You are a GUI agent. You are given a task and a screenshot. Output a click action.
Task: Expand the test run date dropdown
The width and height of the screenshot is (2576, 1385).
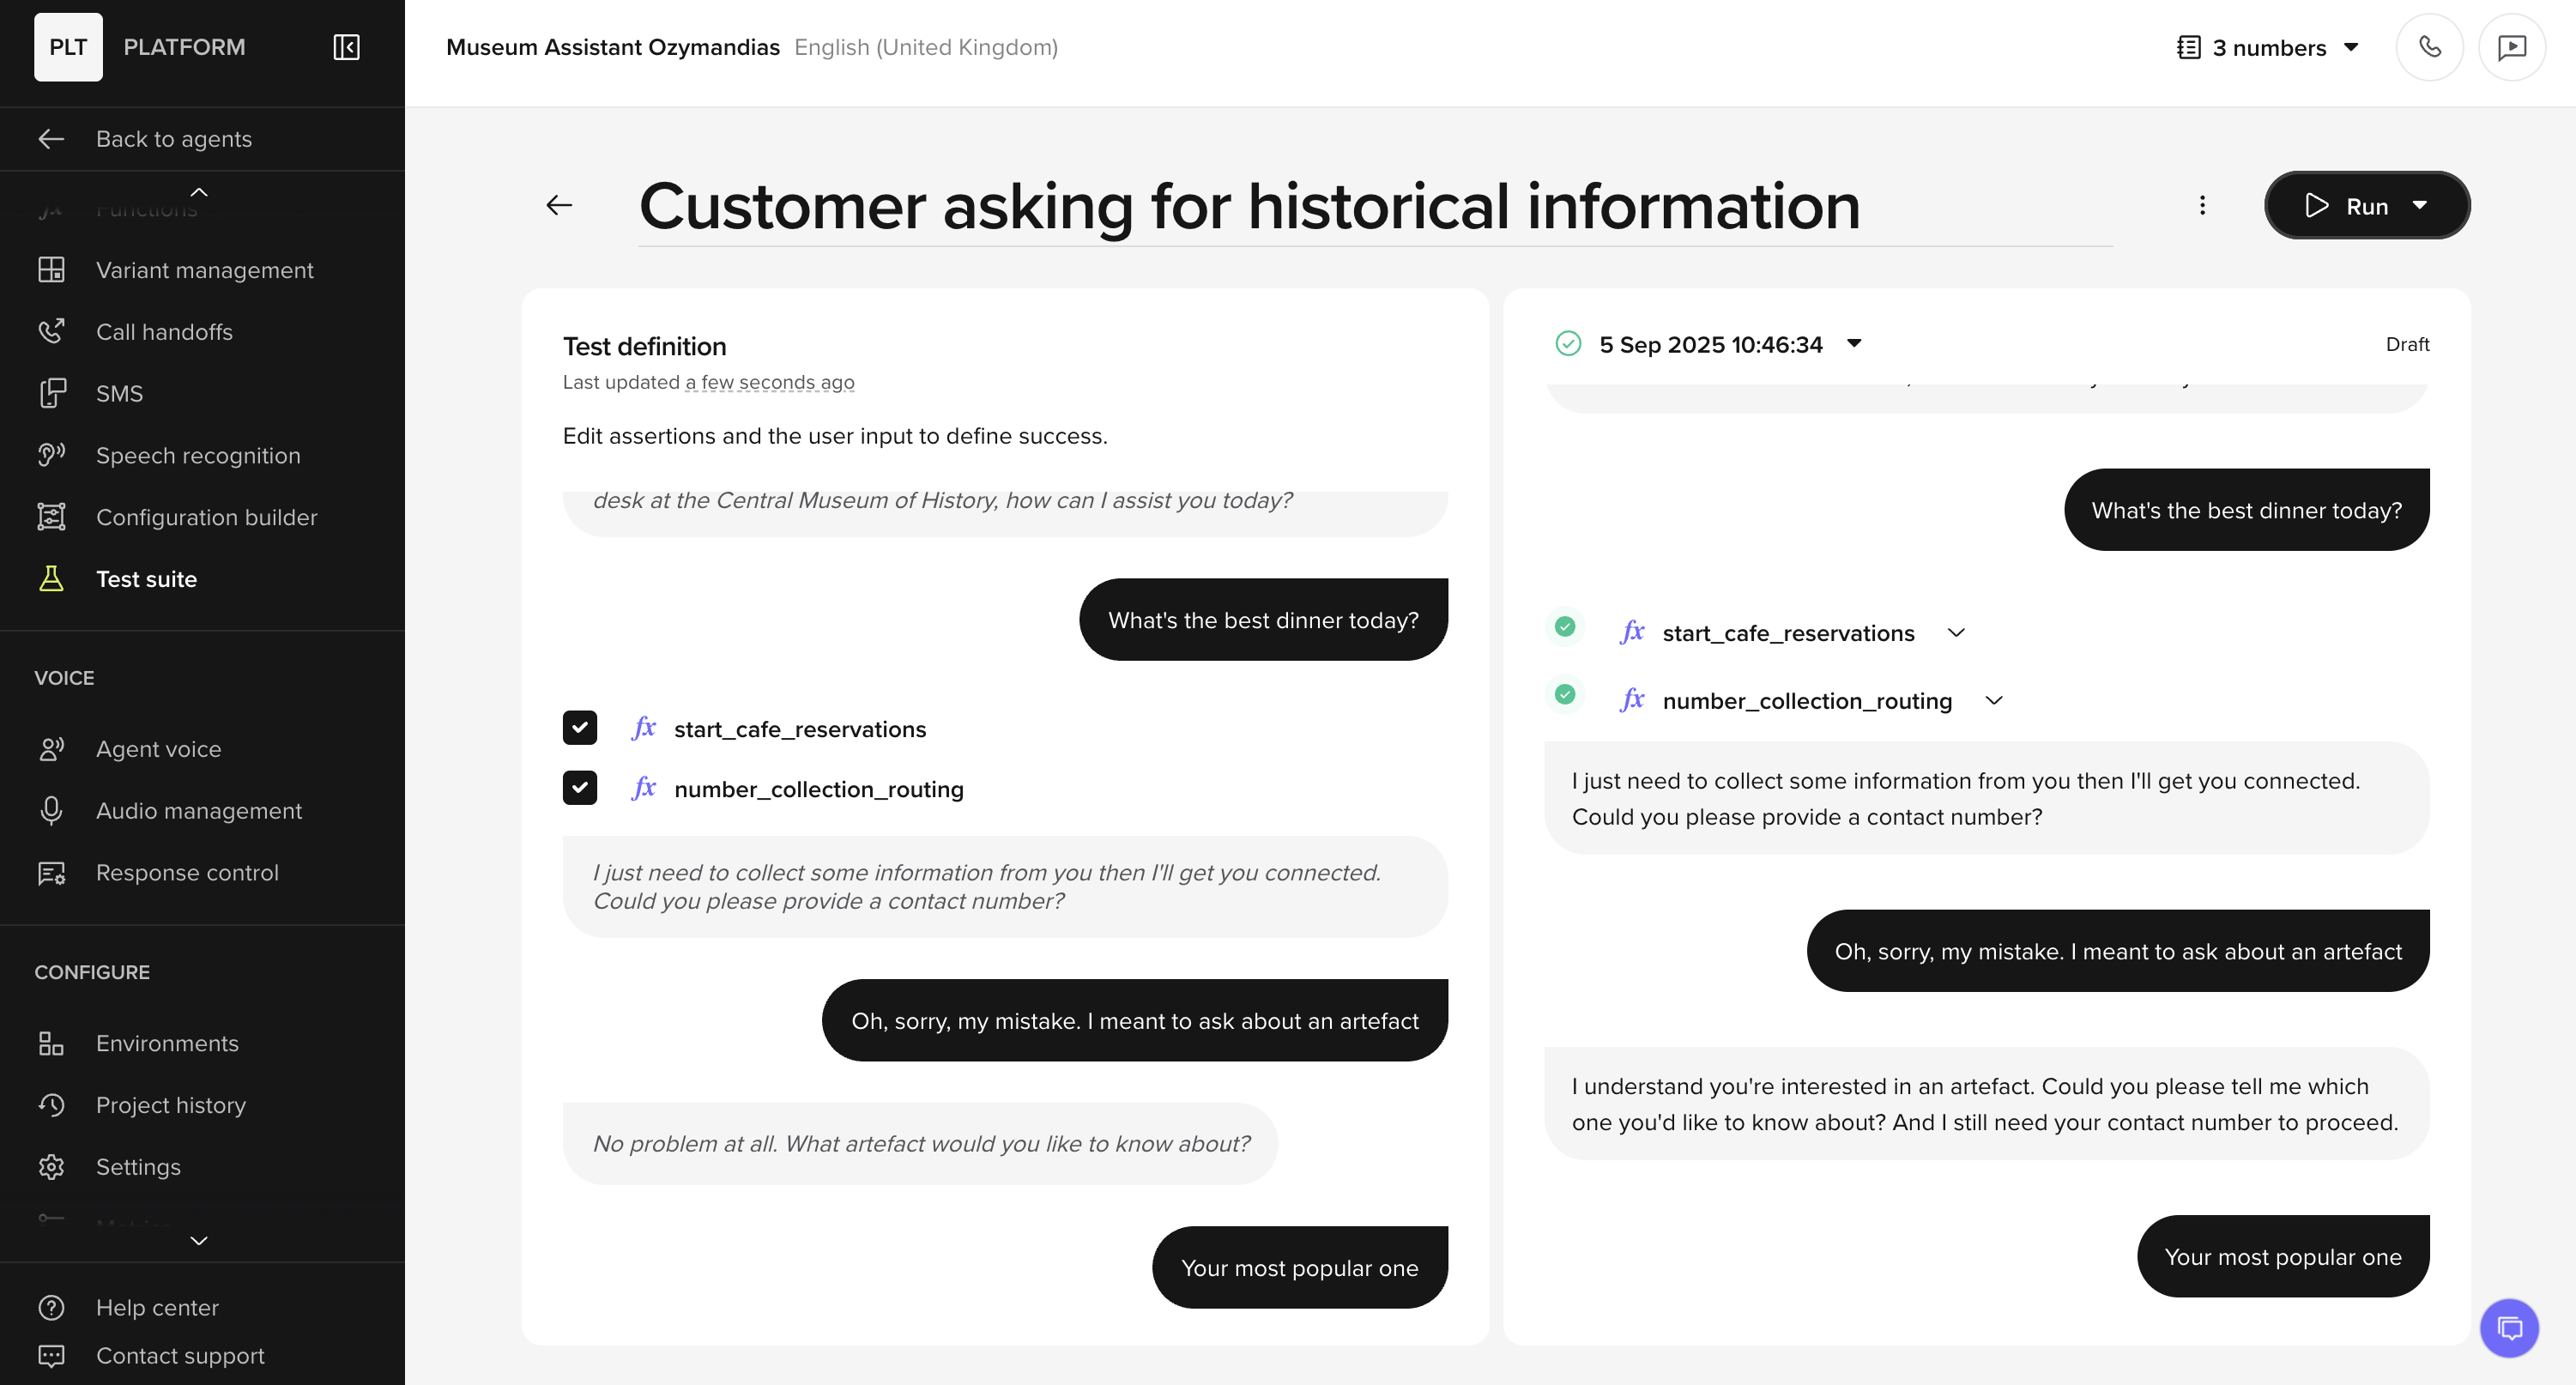[1854, 344]
